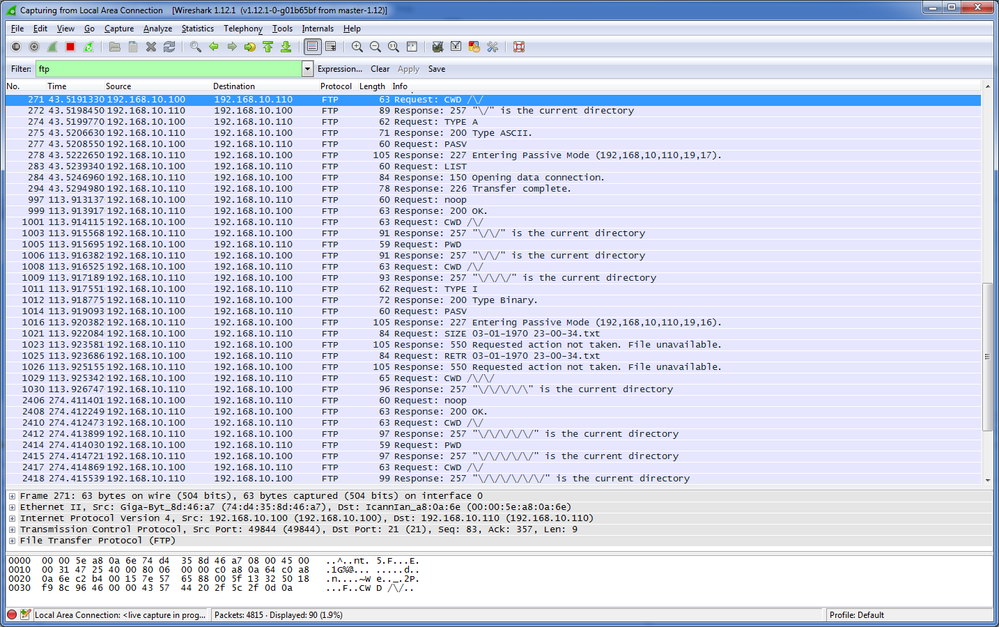Zoom in on the packet list
The width and height of the screenshot is (999, 627).
click(357, 47)
